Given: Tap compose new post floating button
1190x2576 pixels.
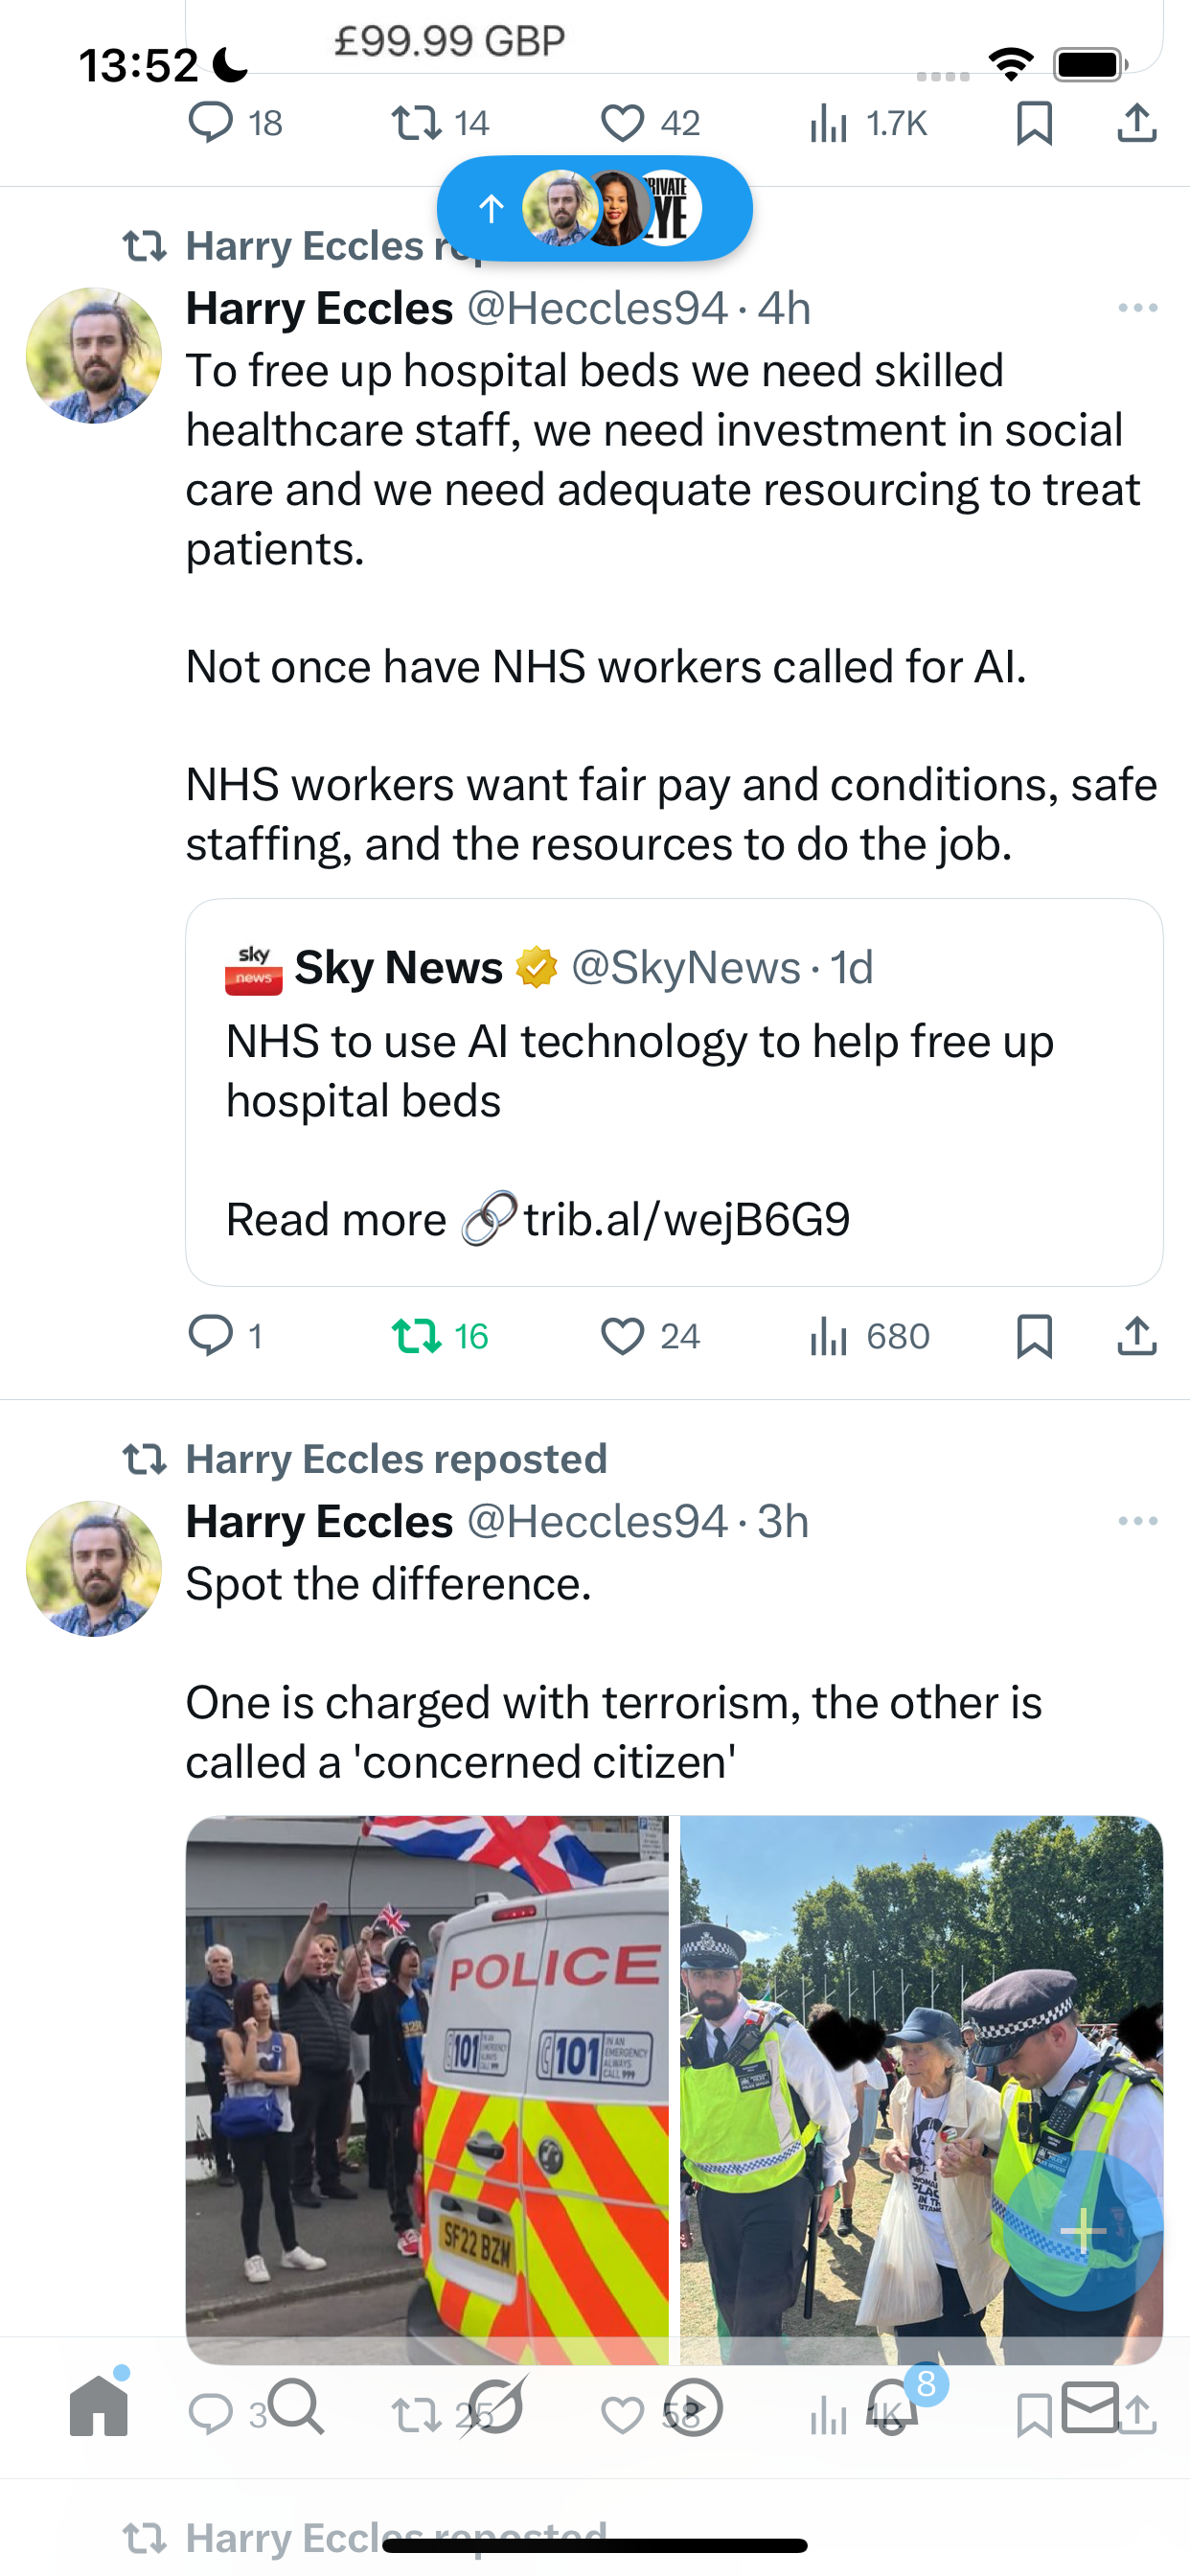Looking at the screenshot, I should tap(1082, 2230).
